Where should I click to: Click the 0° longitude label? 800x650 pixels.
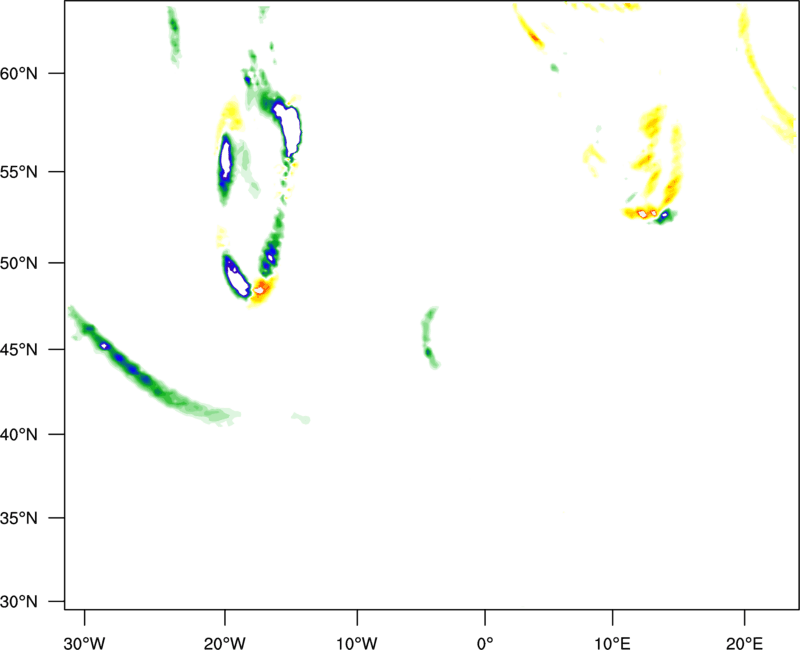click(x=485, y=643)
